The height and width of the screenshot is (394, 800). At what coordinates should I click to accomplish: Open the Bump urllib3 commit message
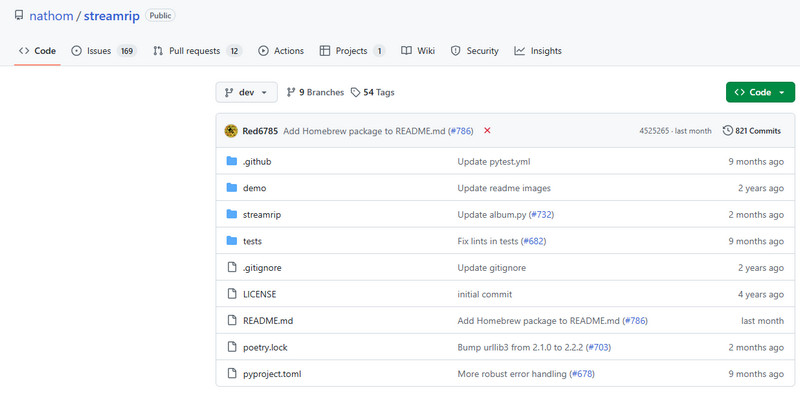(520, 348)
